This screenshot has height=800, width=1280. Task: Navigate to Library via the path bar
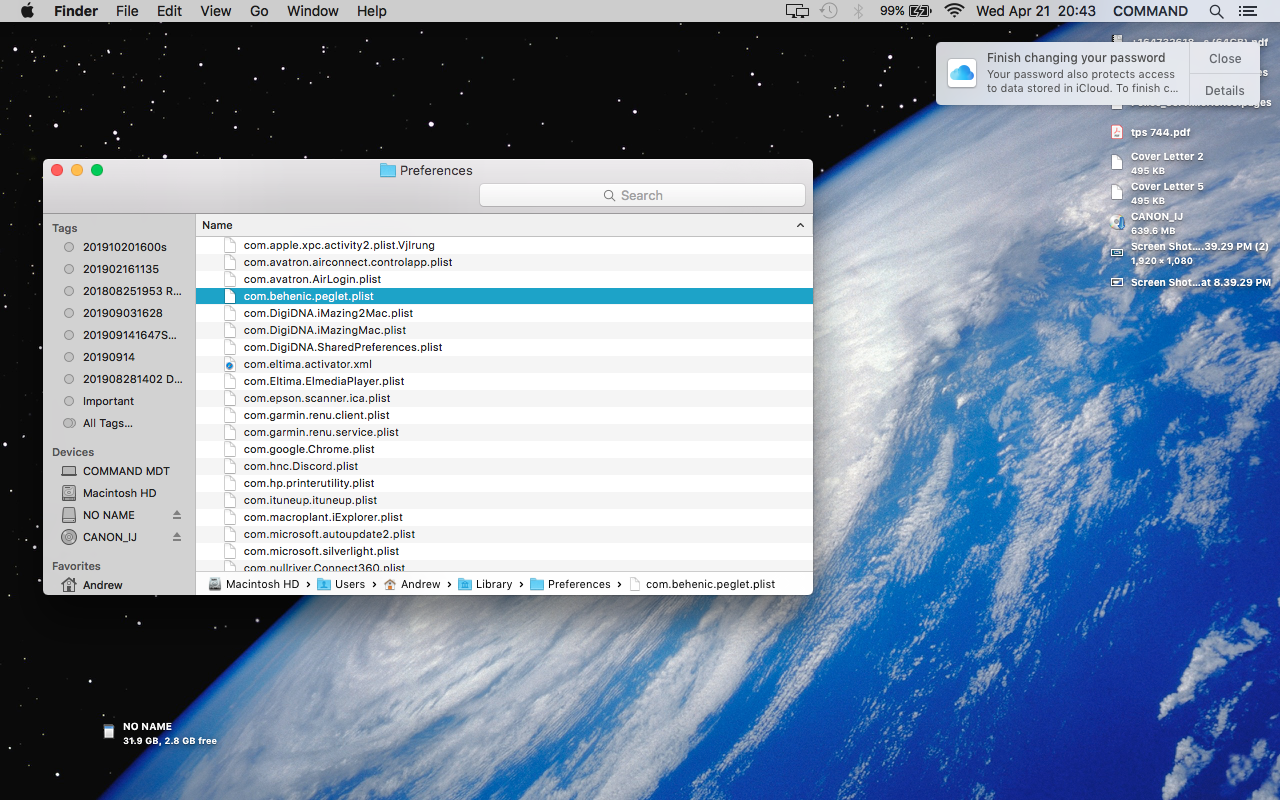[x=493, y=583]
